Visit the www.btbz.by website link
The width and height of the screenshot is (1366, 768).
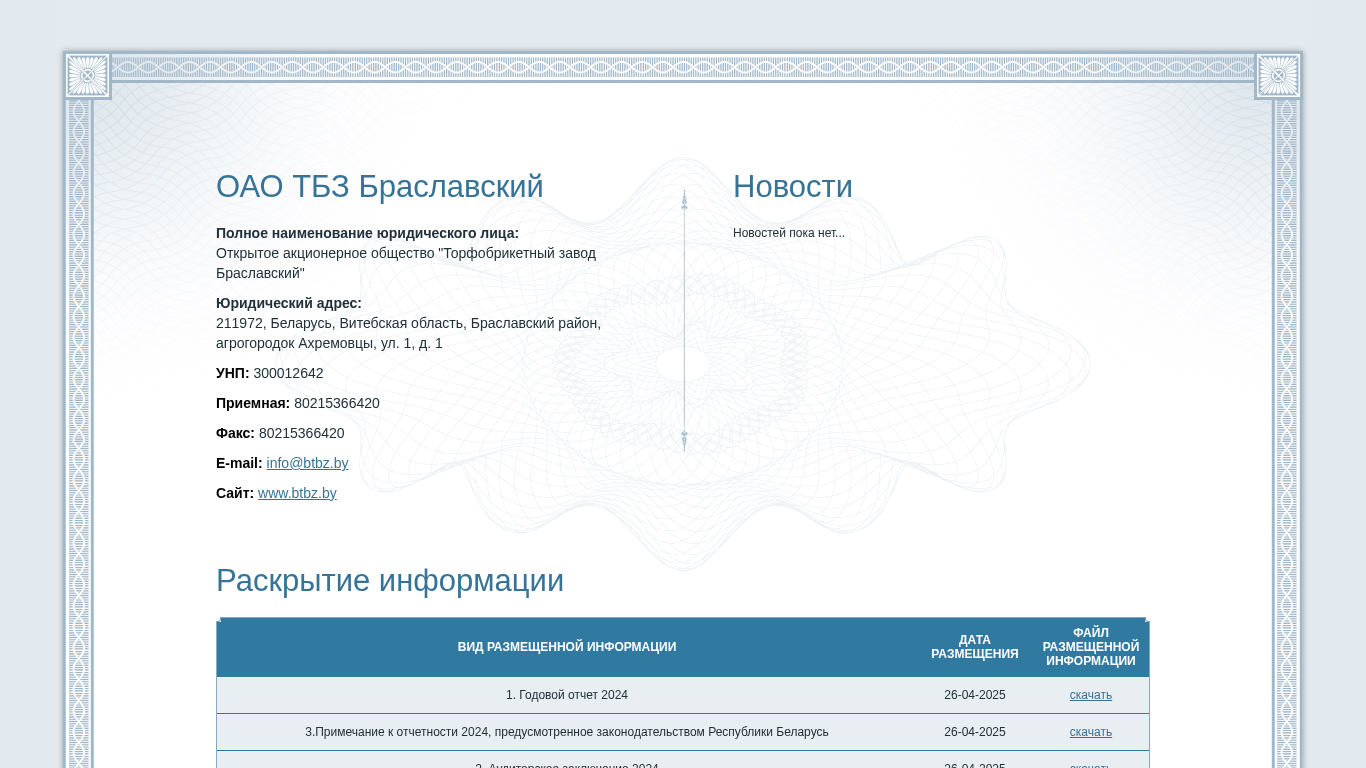(x=297, y=493)
